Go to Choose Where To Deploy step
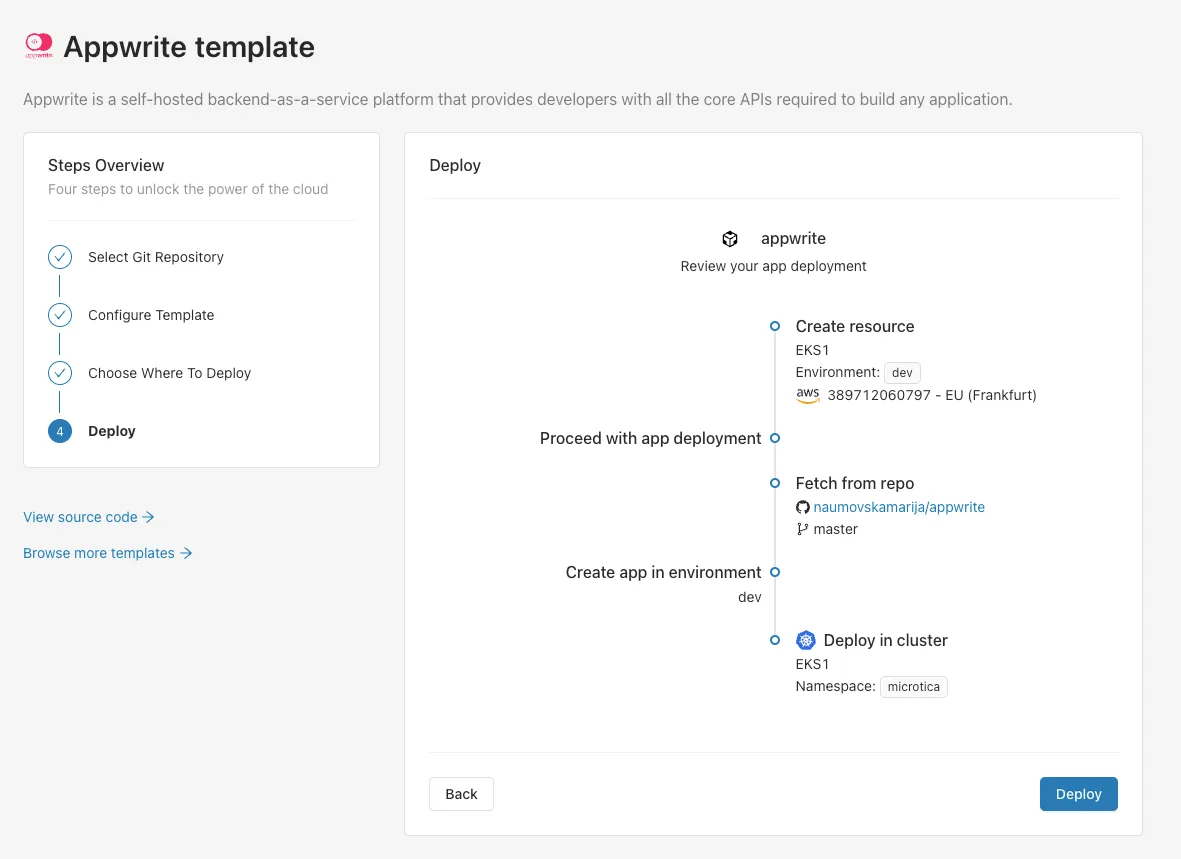 point(169,373)
